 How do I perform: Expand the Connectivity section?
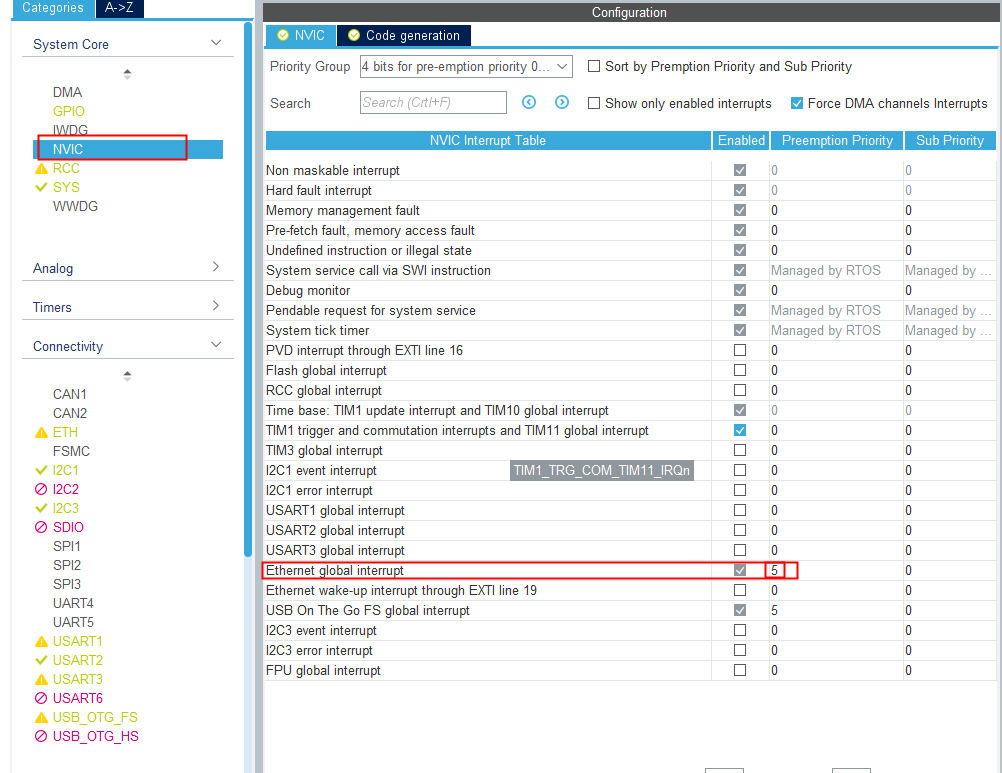pos(215,345)
